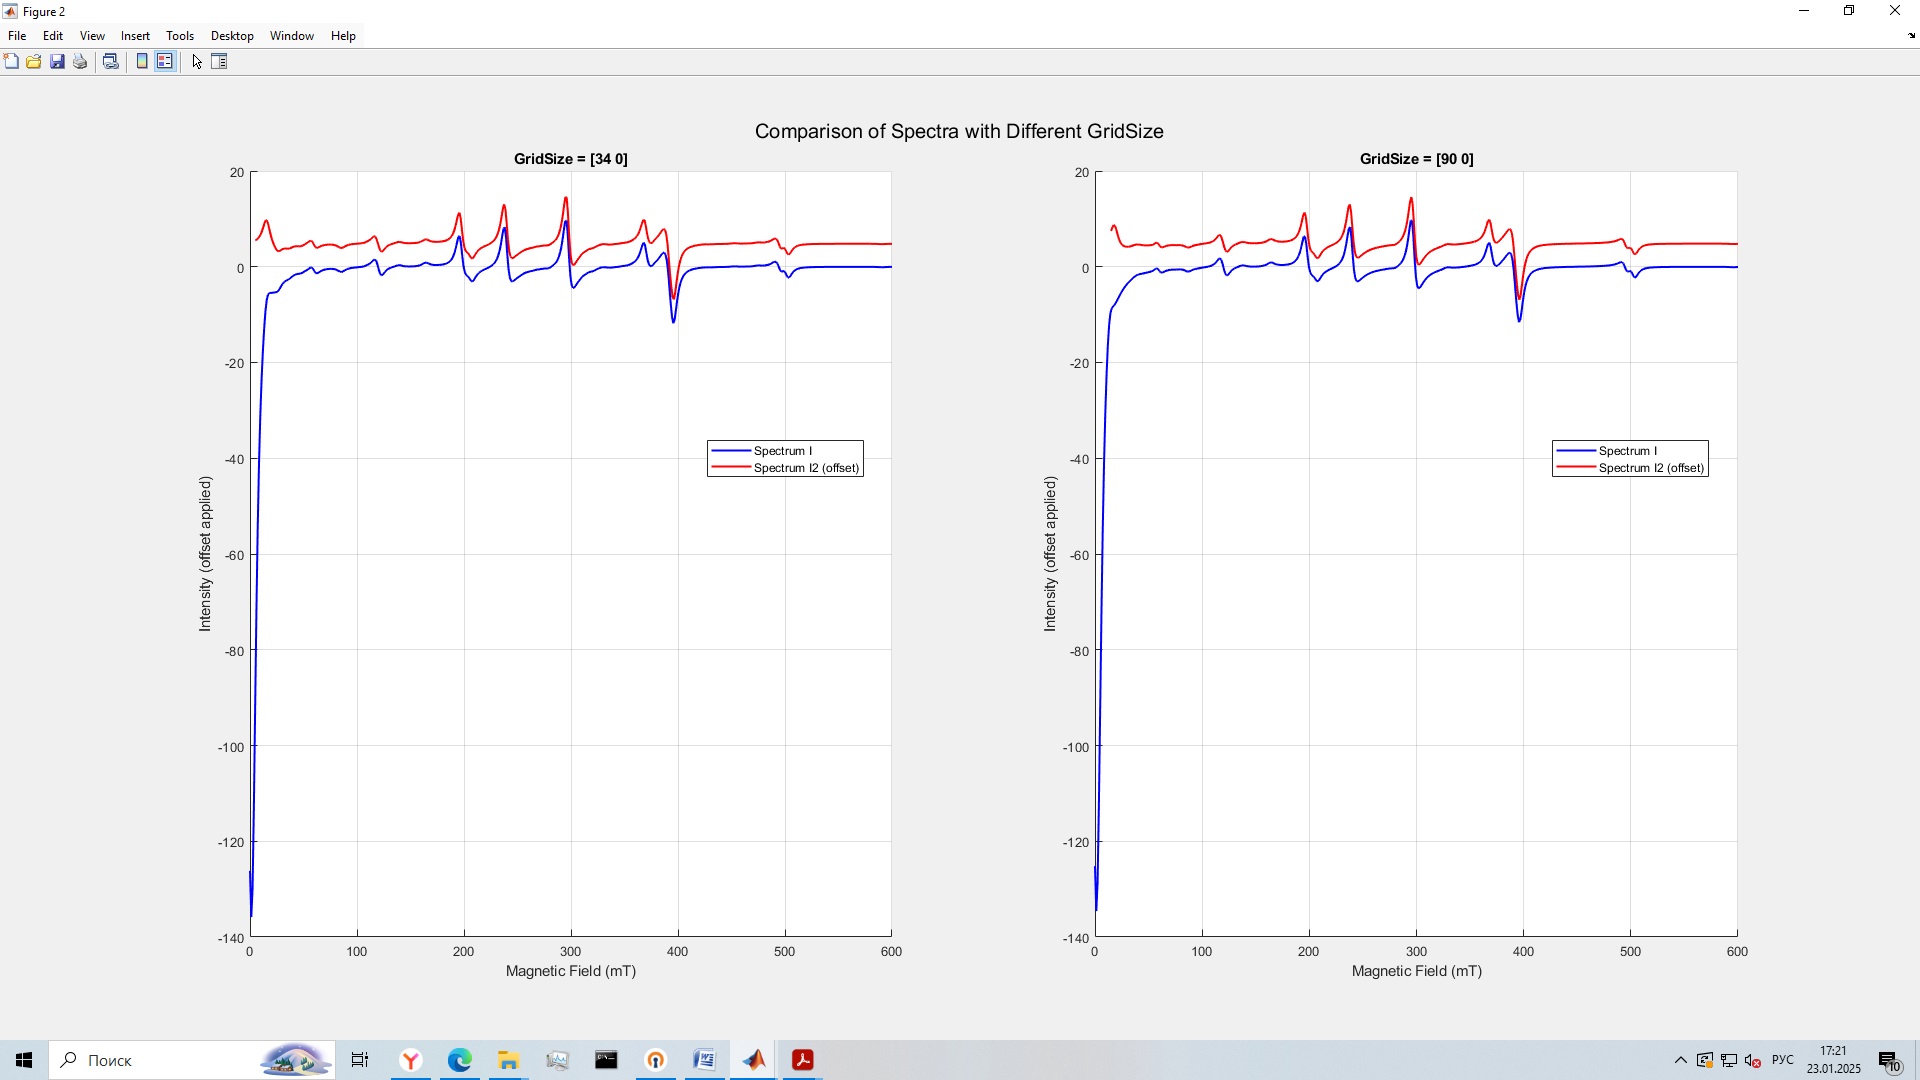
Task: Open the Insert menu
Action: (x=135, y=36)
